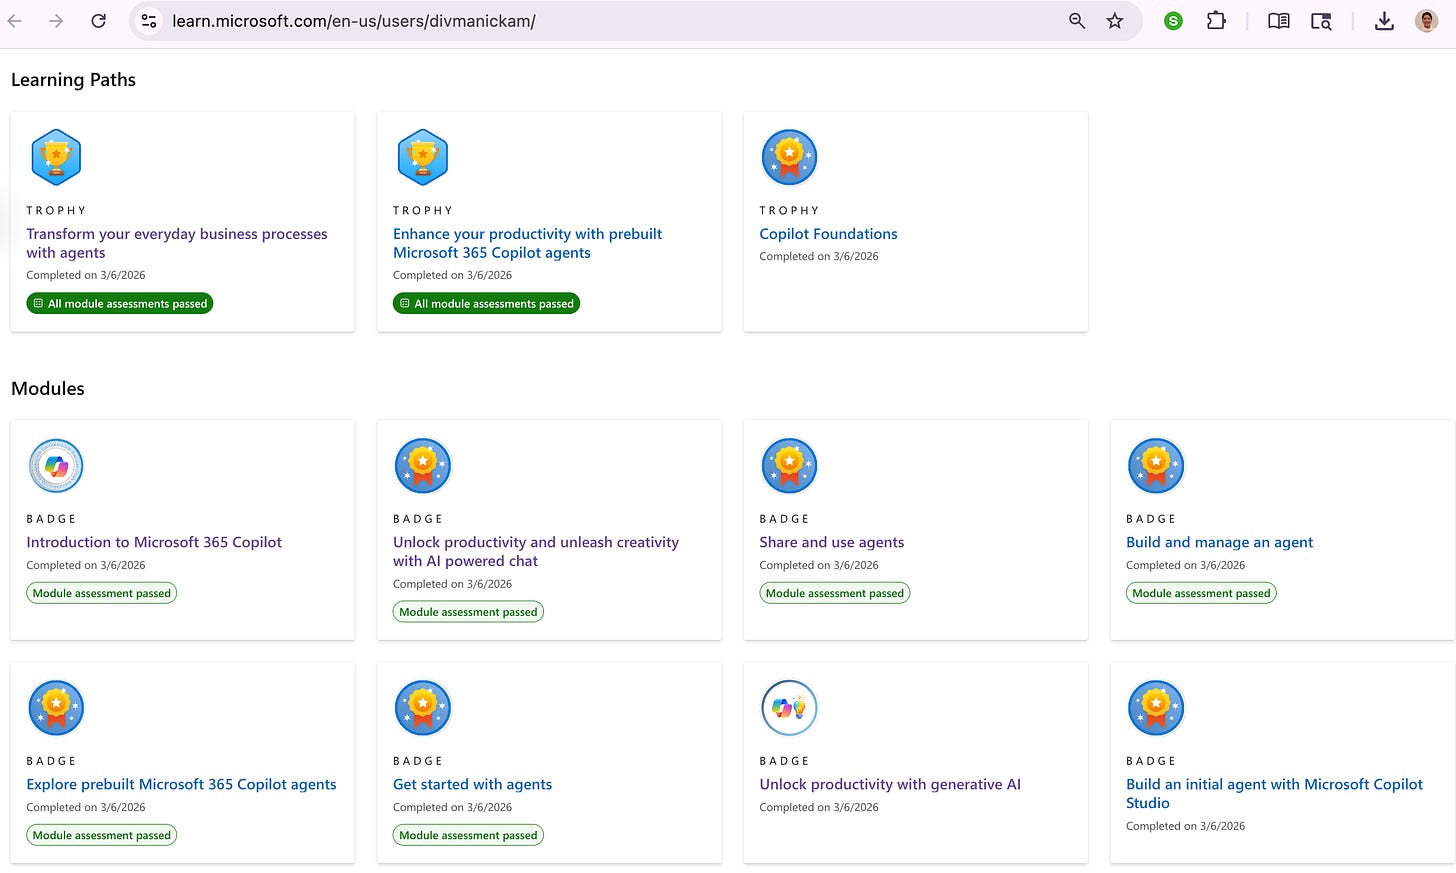Click the zoom magnifier icon in address bar
The image size is (1456, 873).
click(1077, 21)
